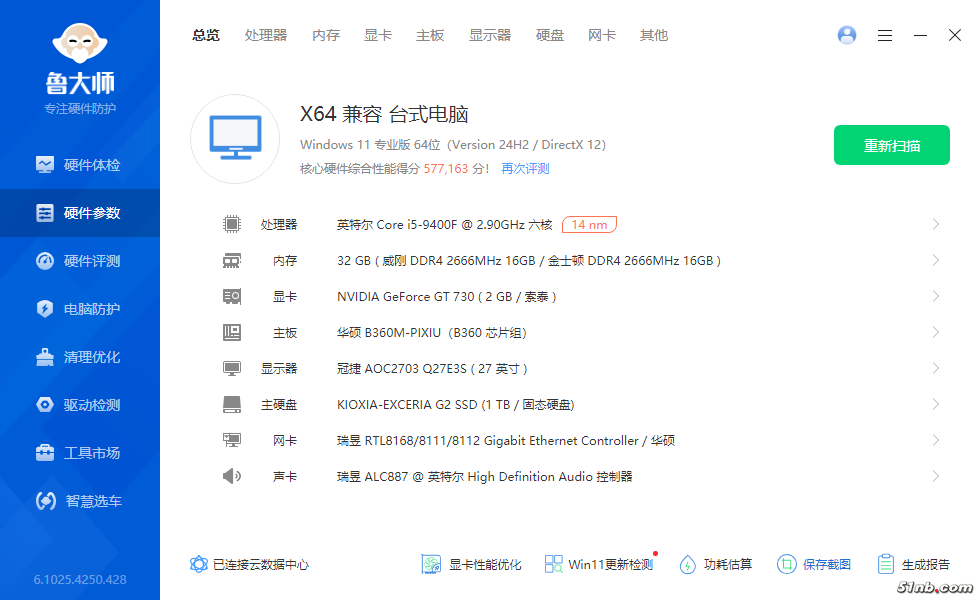Image resolution: width=980 pixels, height=600 pixels.
Task: Click the display monitor row icon
Action: (232, 369)
